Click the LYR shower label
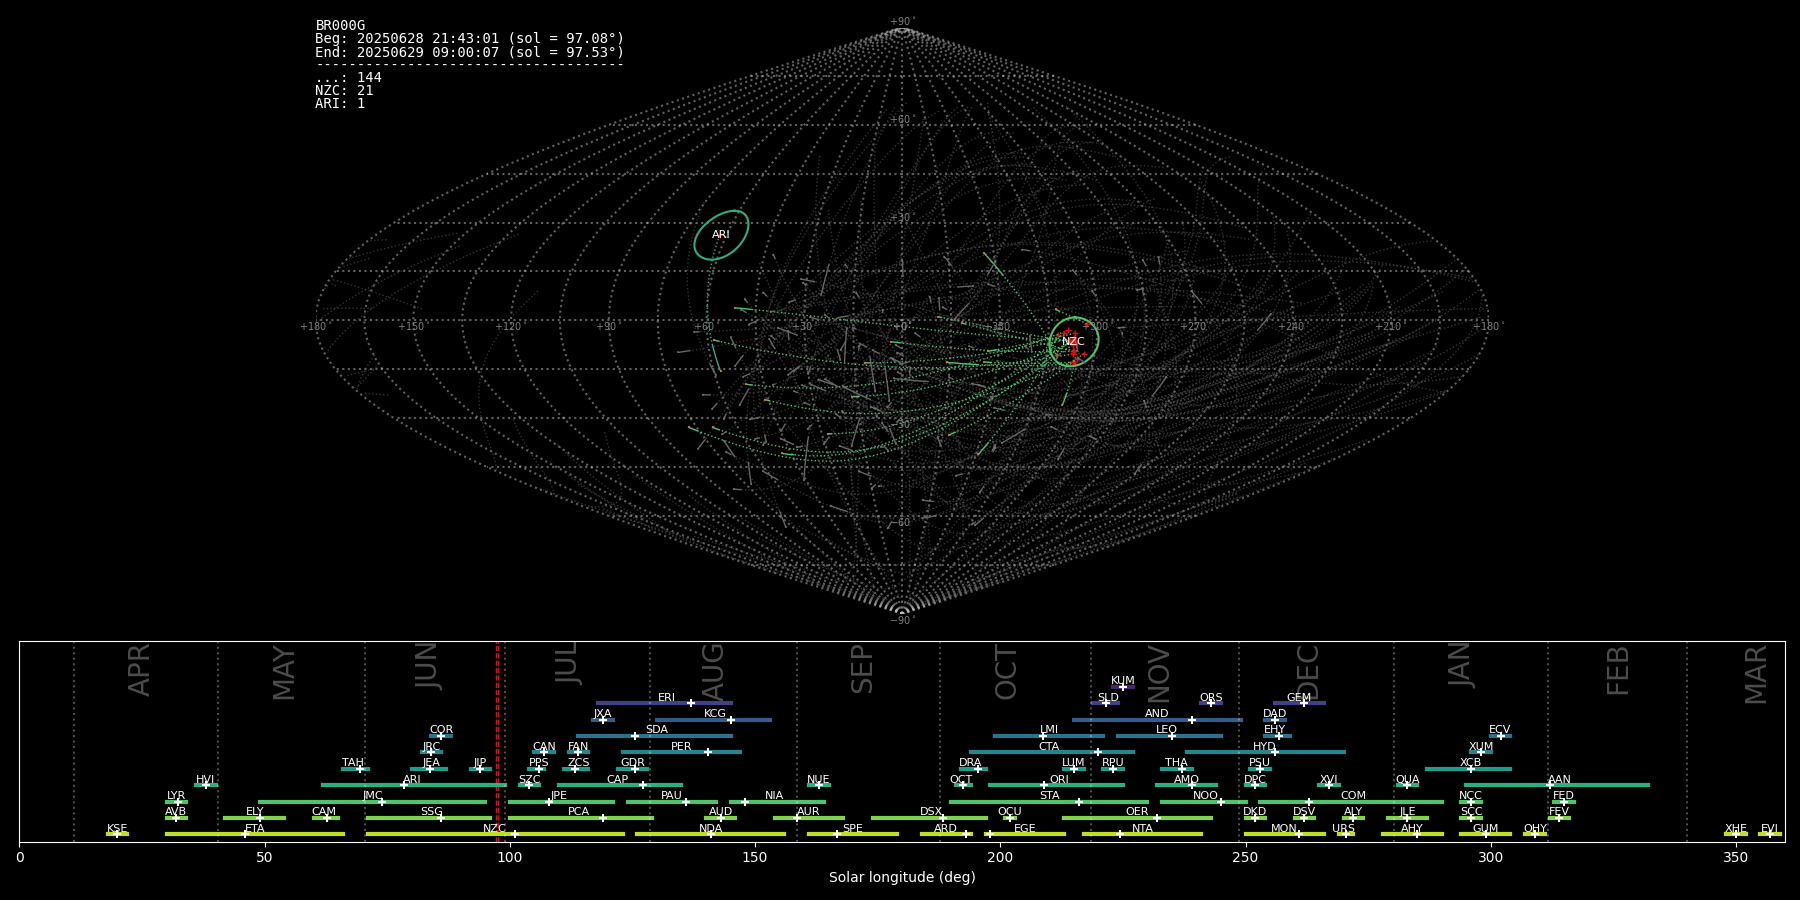1800x900 pixels. (x=176, y=796)
